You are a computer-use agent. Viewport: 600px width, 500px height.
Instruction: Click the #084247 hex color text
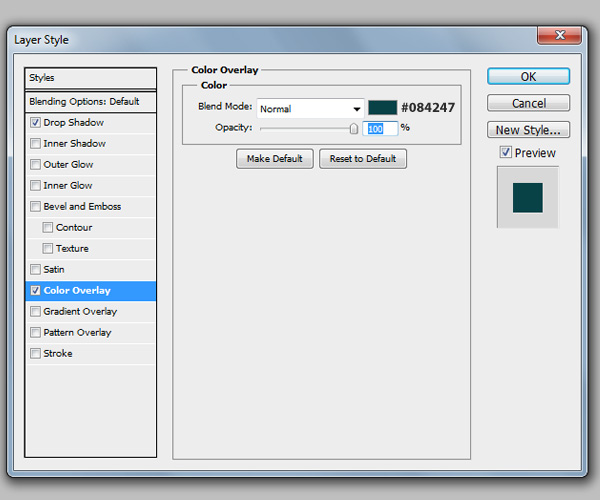(x=428, y=107)
